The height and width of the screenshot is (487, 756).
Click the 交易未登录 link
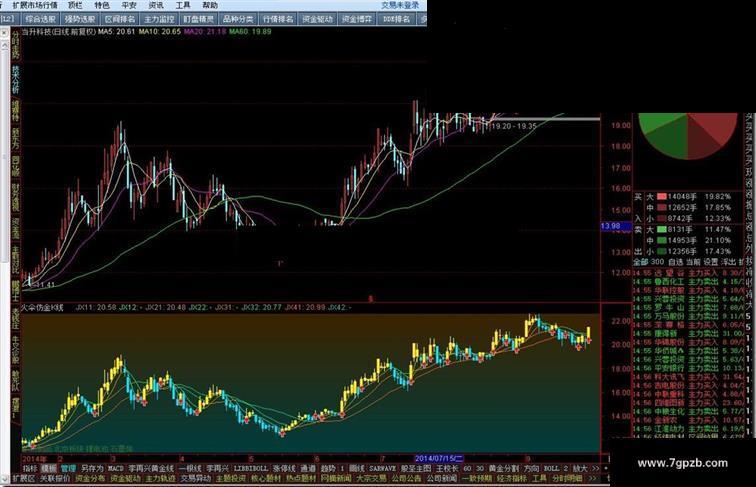(400, 5)
